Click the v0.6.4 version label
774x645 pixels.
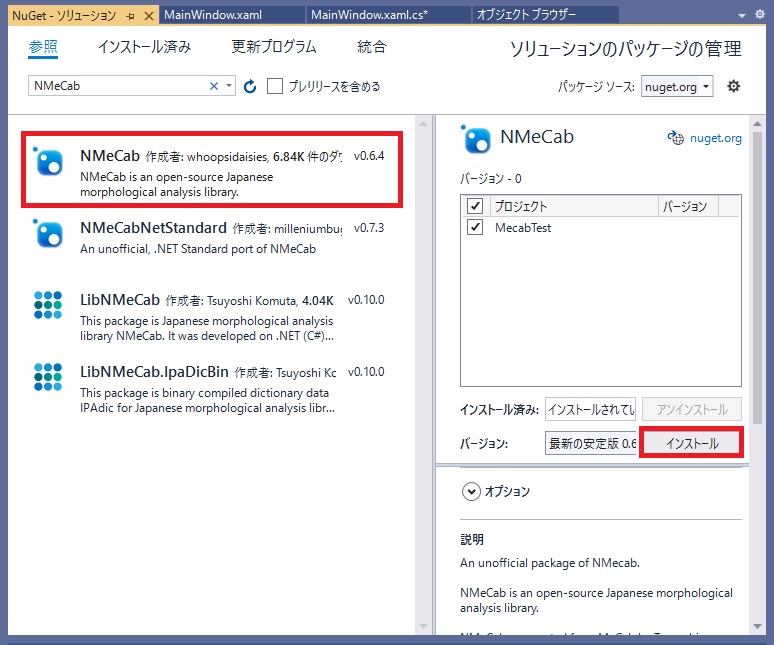(x=369, y=156)
